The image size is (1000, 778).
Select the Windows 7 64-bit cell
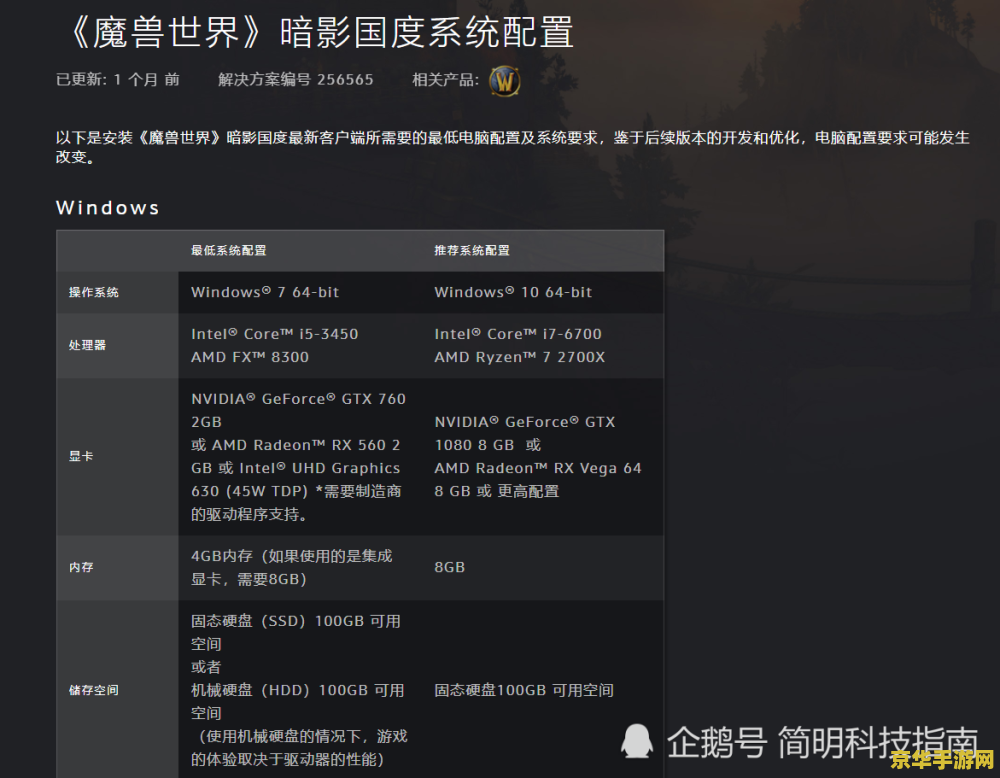(265, 292)
